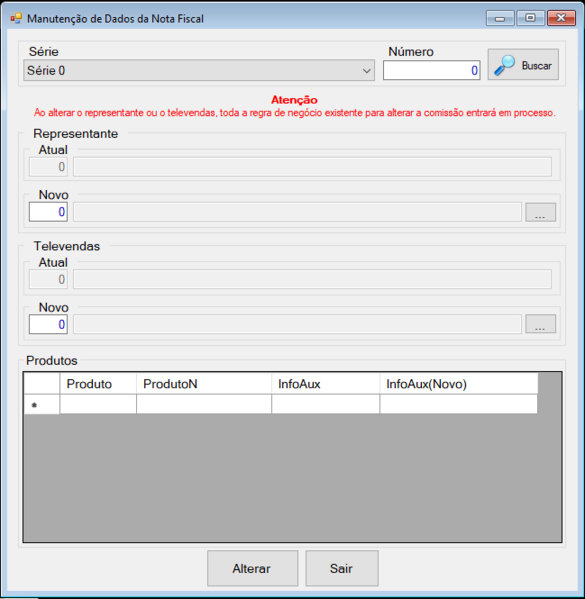Screen dimensions: 585x599
Task: Click the Alterar button
Action: 252,568
